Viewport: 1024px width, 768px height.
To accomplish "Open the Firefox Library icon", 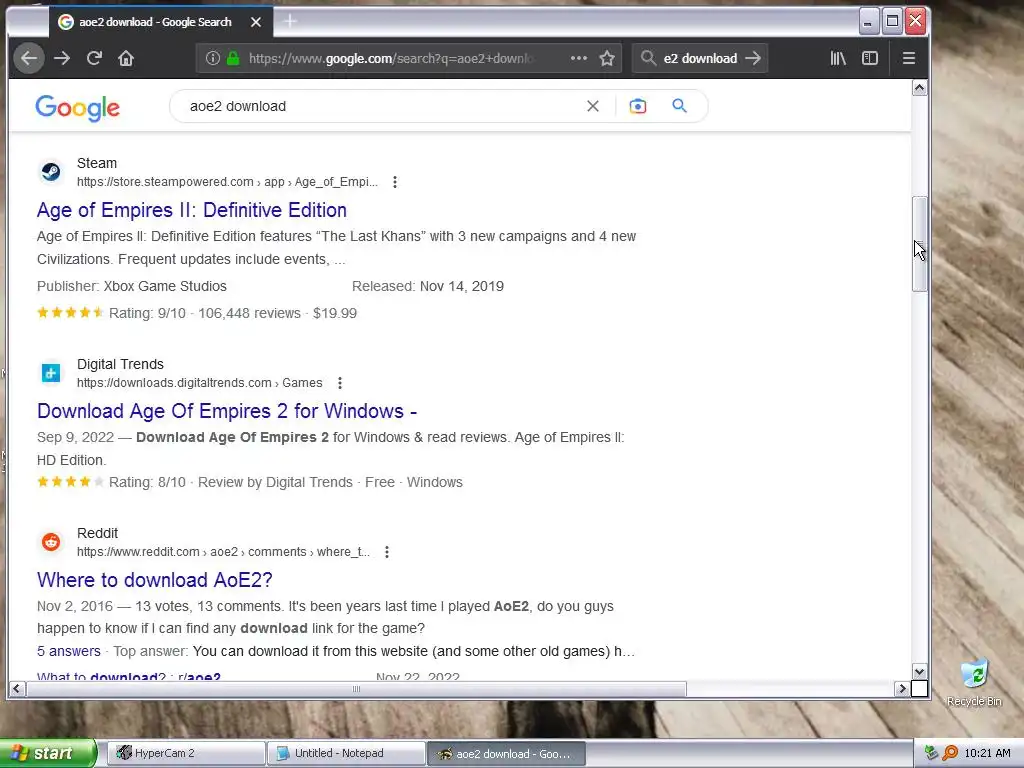I will click(838, 58).
